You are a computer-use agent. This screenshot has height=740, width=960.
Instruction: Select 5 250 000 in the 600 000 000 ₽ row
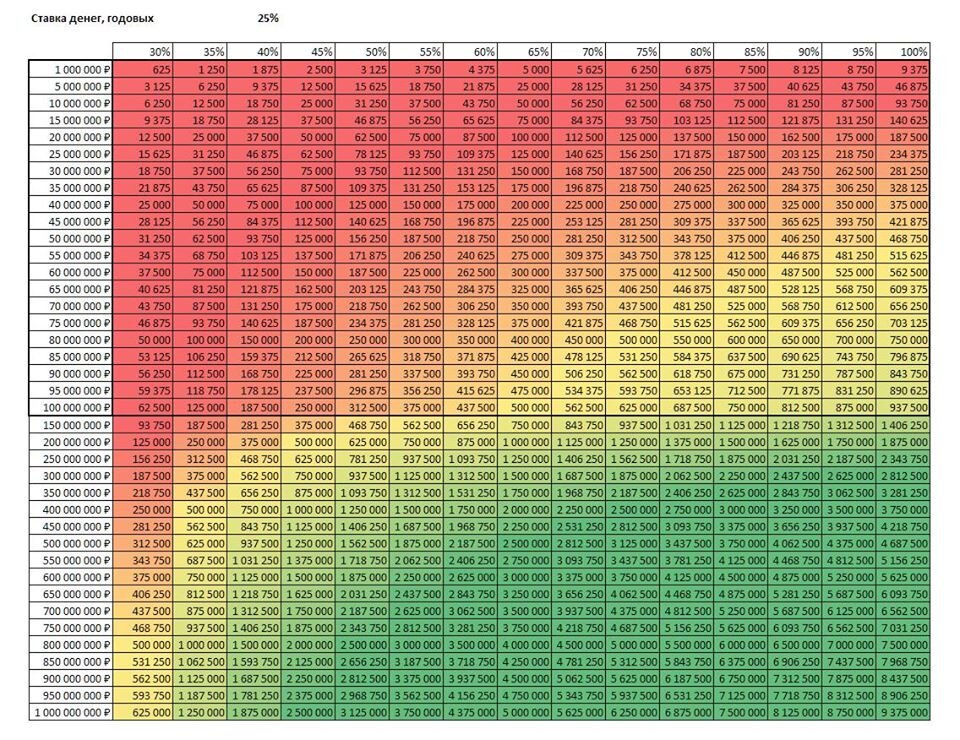[x=849, y=577]
